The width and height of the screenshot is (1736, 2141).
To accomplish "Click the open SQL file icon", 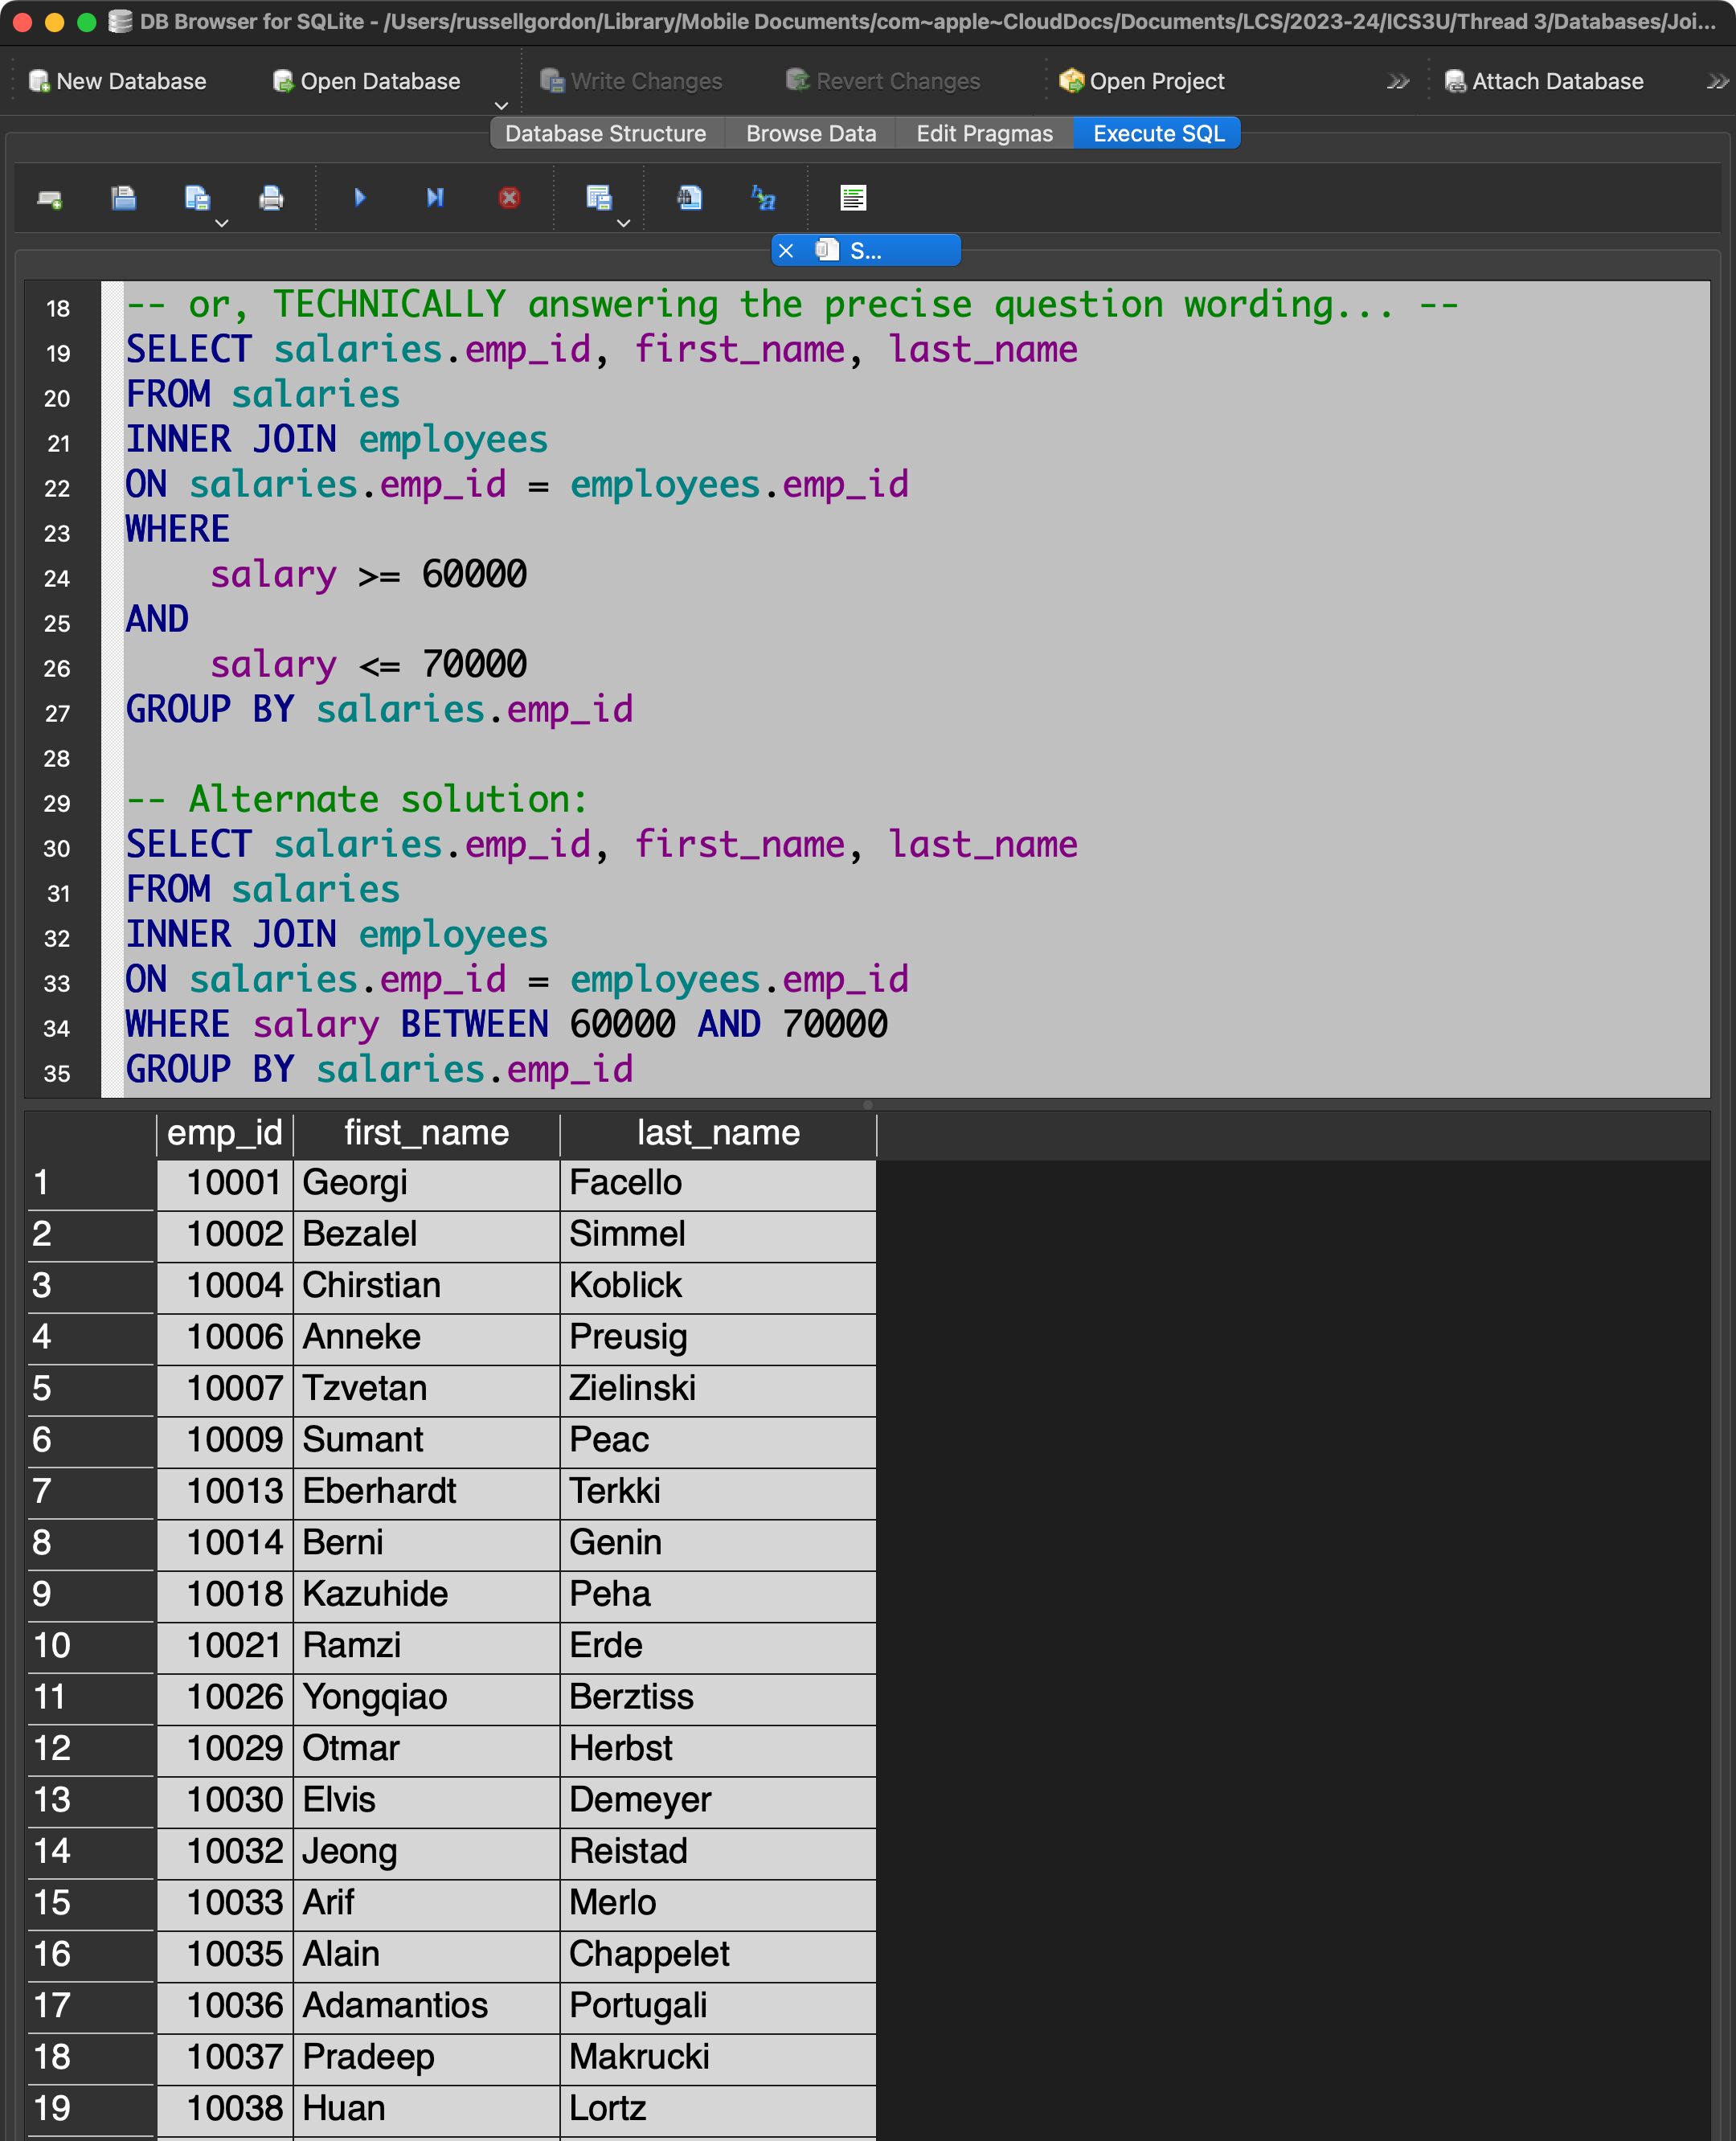I will point(123,199).
